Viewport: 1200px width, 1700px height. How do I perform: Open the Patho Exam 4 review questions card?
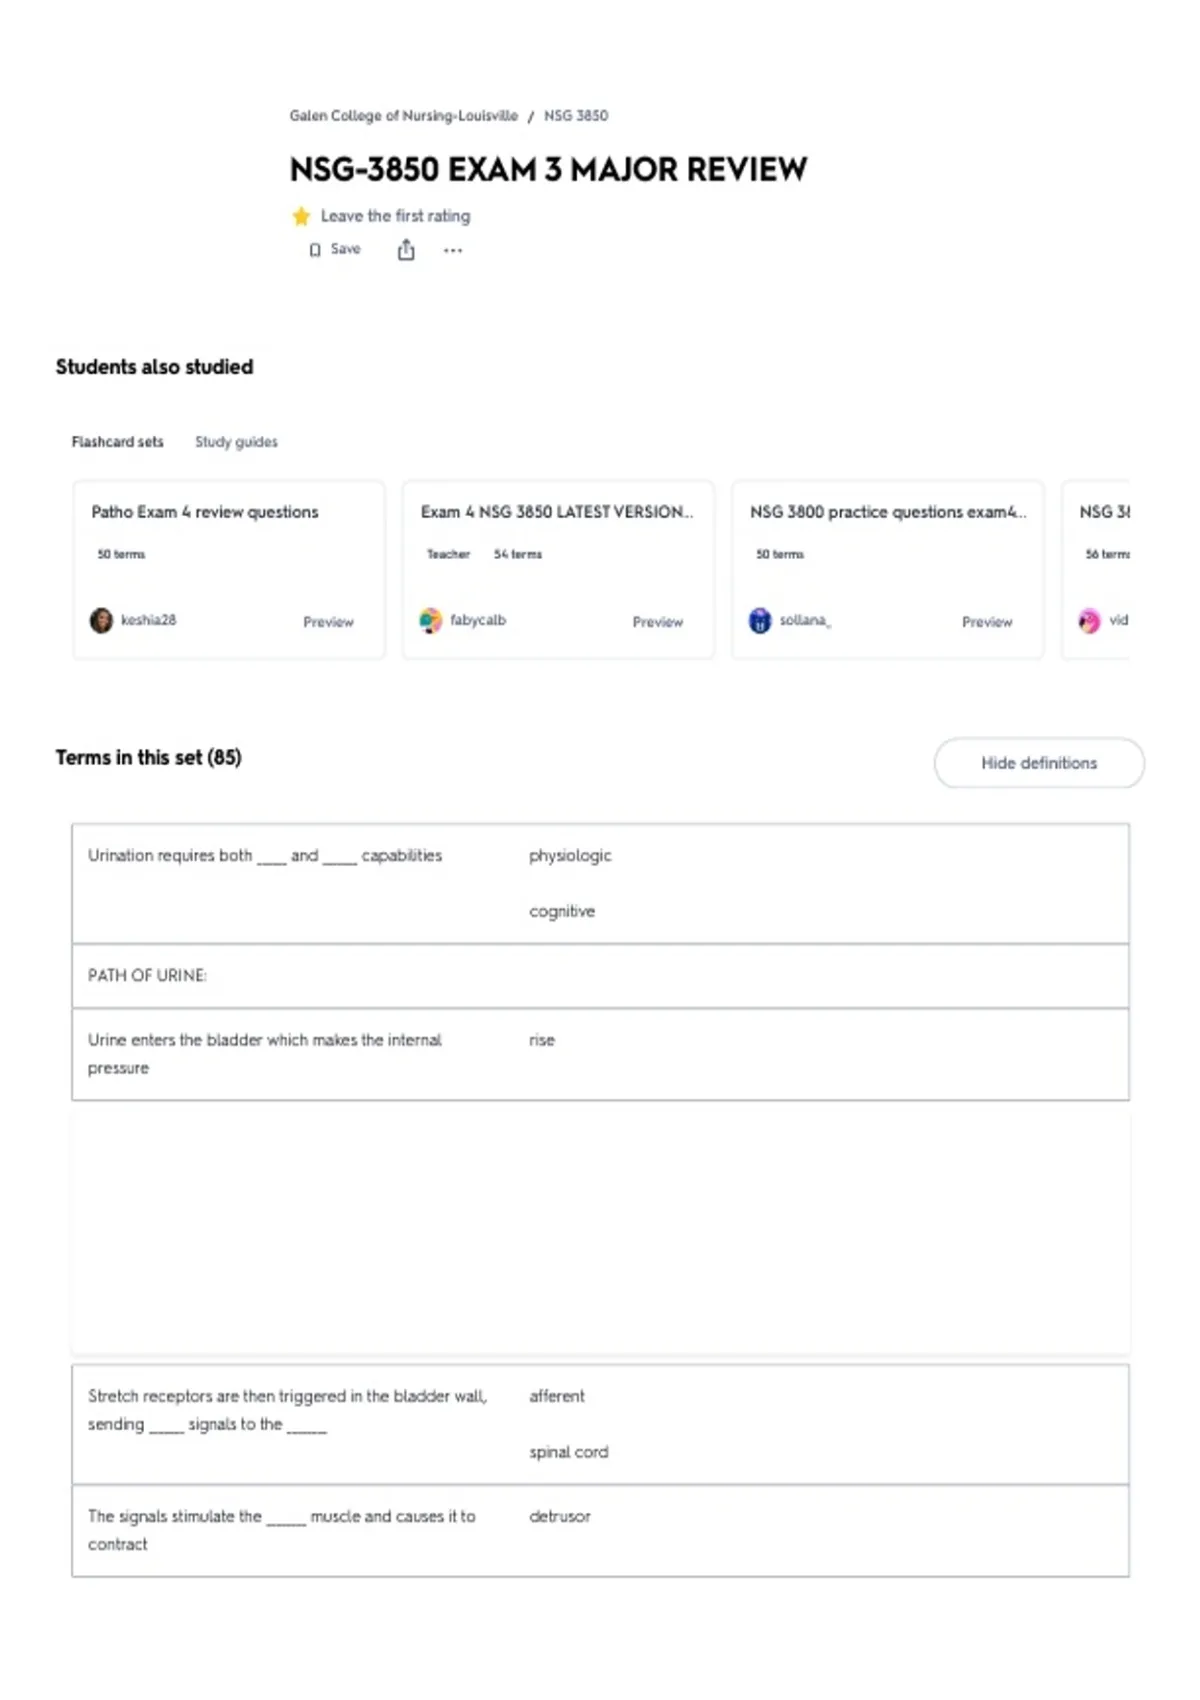click(229, 570)
